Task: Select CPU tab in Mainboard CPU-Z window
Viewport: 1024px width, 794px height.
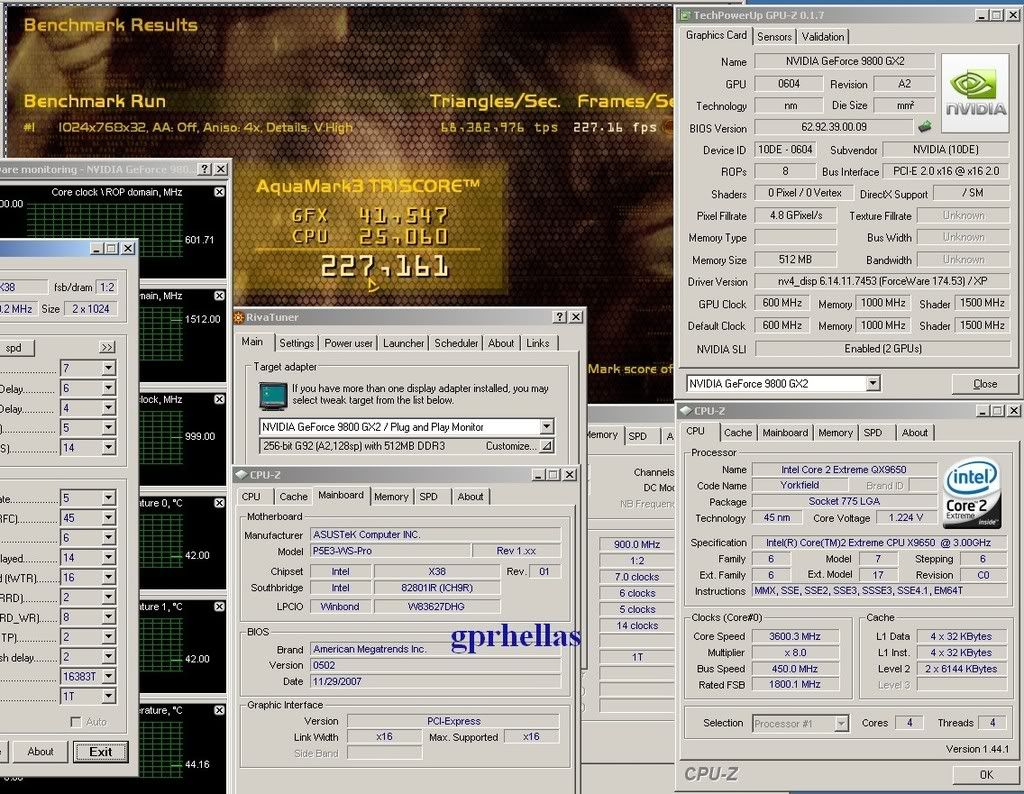Action: click(x=251, y=496)
